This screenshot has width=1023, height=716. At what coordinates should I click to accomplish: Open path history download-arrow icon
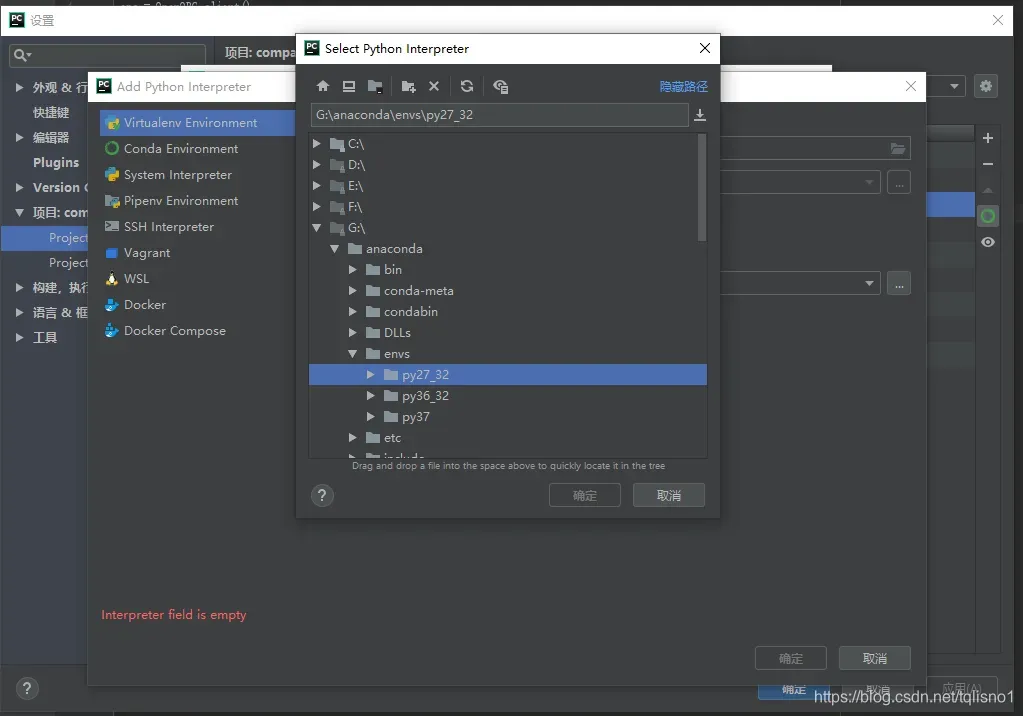700,115
